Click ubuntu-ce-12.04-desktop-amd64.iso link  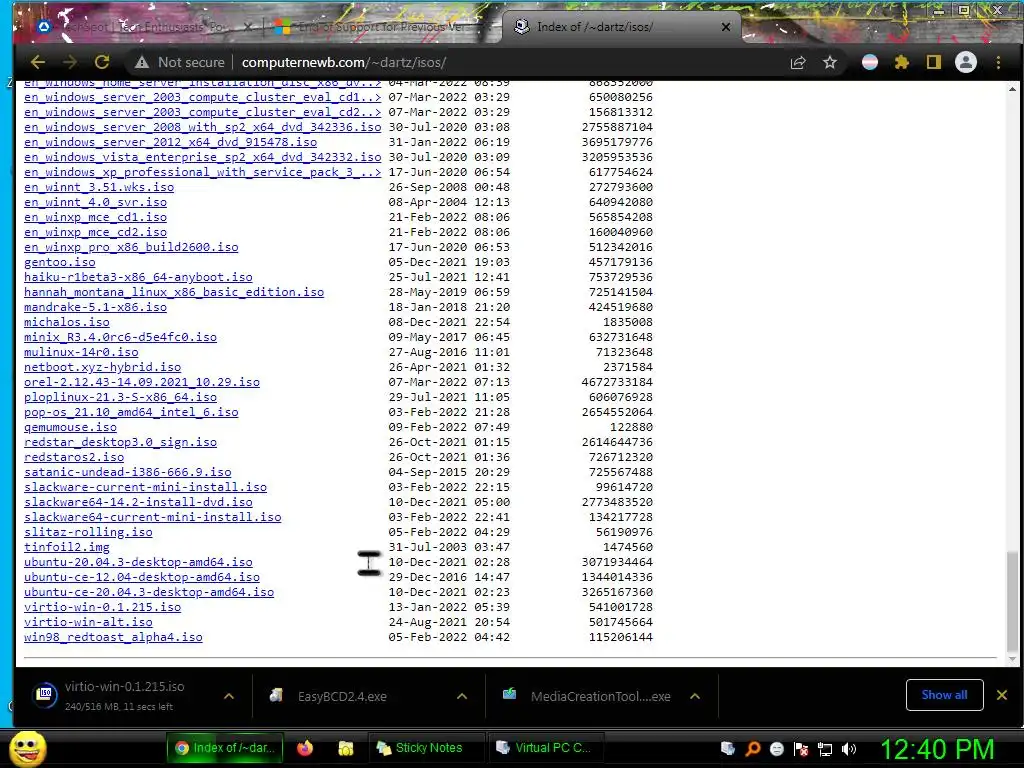click(x=142, y=578)
